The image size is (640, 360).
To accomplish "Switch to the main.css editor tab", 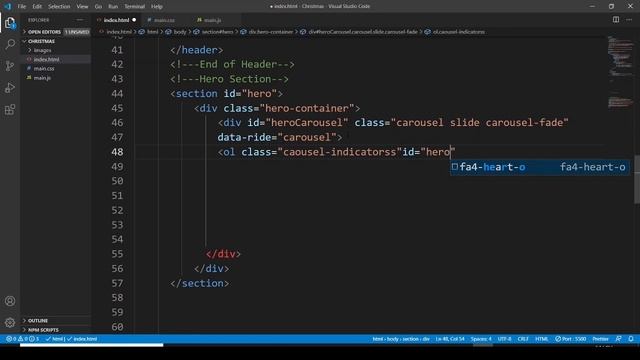I will [x=164, y=20].
